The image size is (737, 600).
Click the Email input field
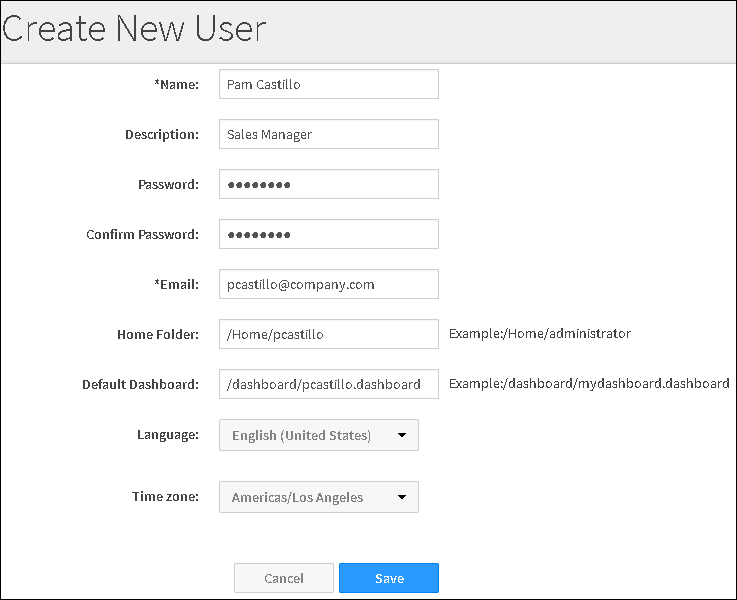click(x=329, y=284)
